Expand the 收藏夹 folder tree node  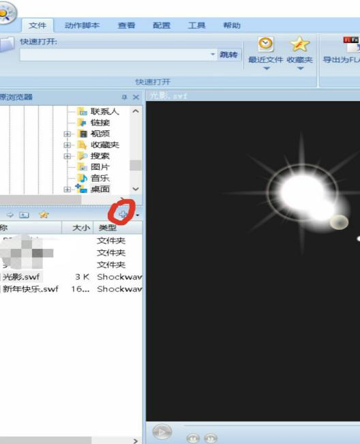67,145
